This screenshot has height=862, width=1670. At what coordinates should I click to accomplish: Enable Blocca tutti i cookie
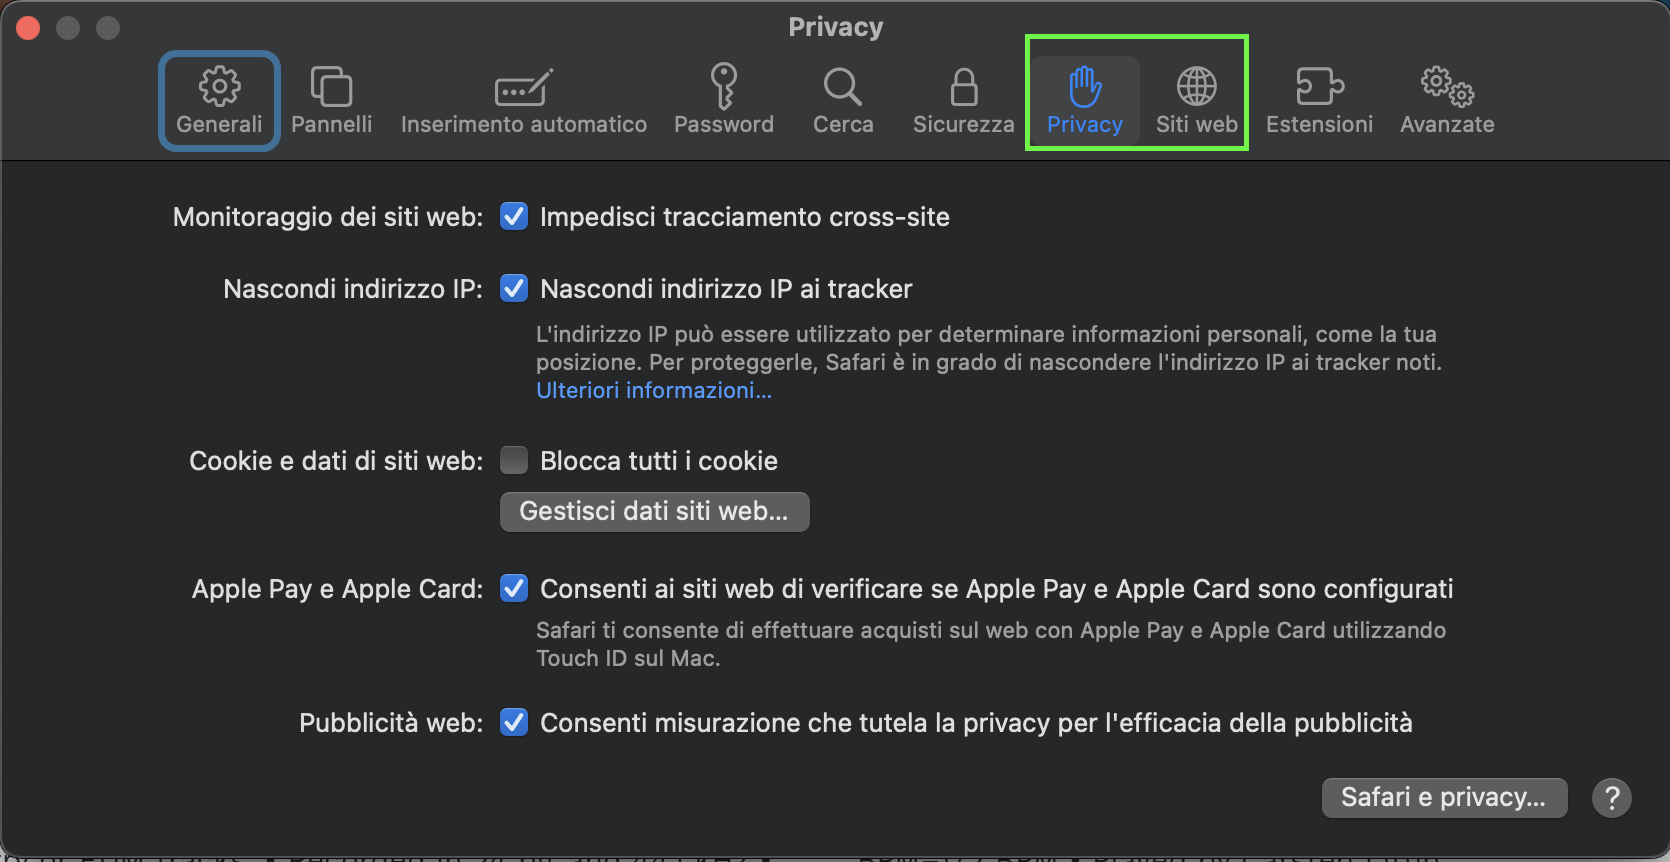(514, 460)
